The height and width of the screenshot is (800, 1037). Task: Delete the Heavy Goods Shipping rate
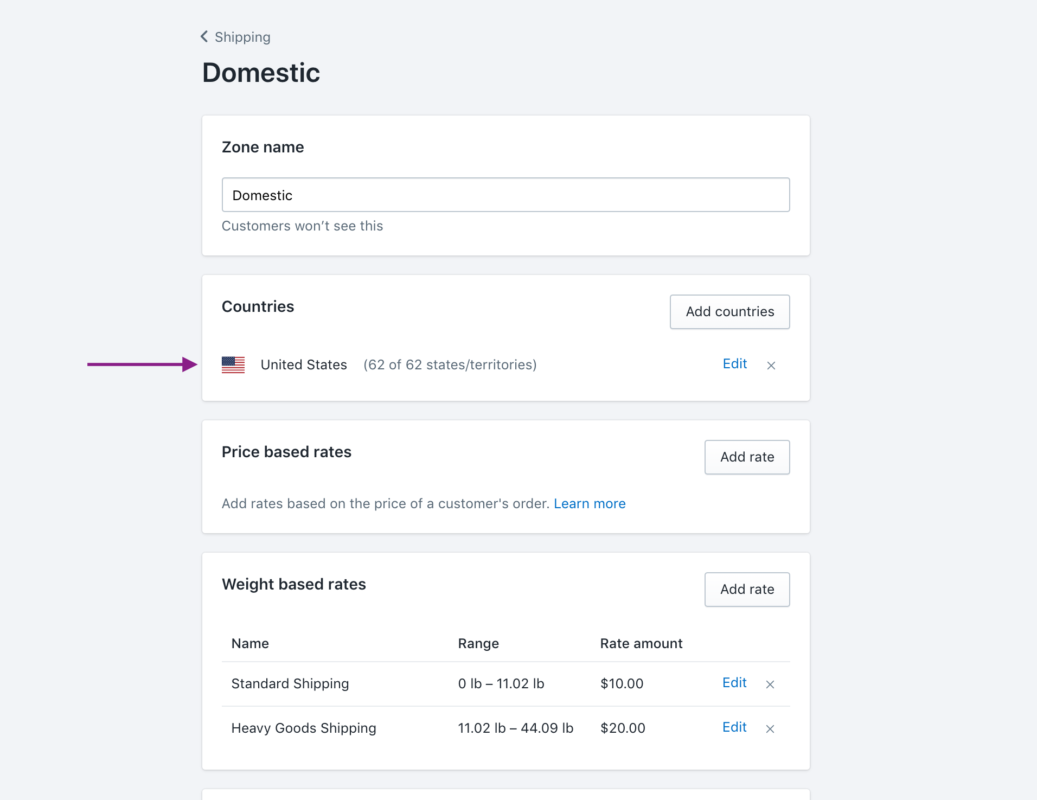click(x=770, y=729)
